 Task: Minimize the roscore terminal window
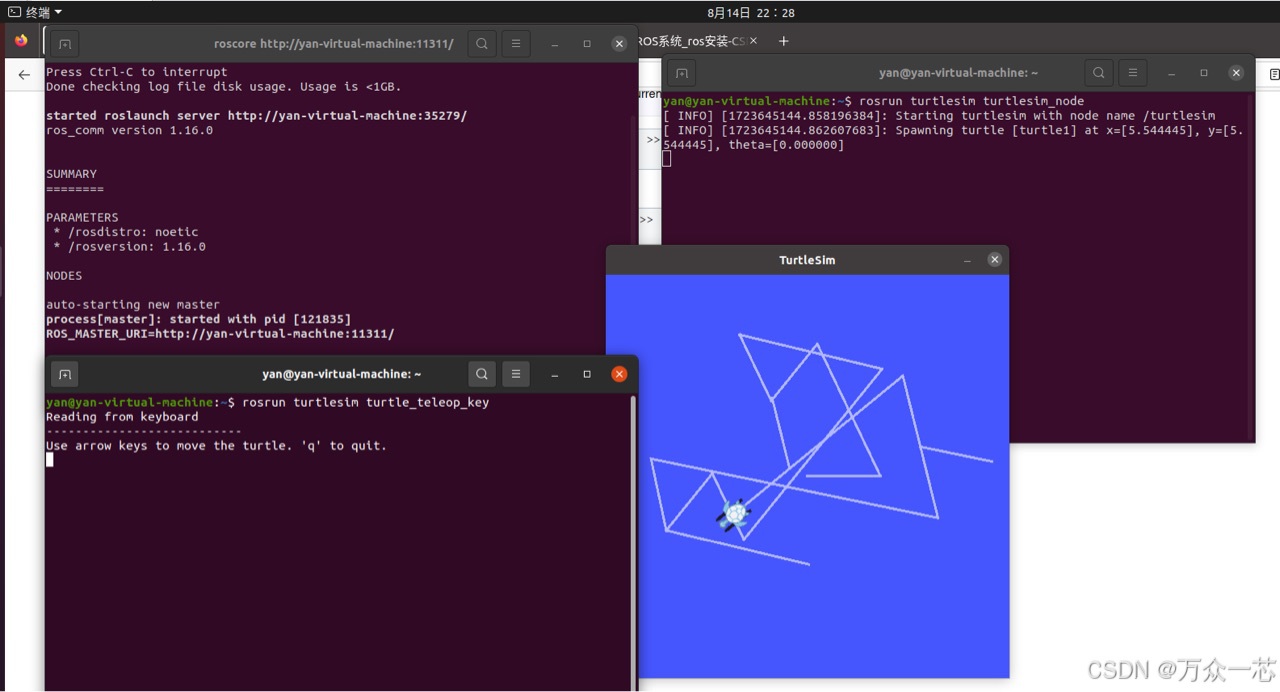pyautogui.click(x=555, y=44)
